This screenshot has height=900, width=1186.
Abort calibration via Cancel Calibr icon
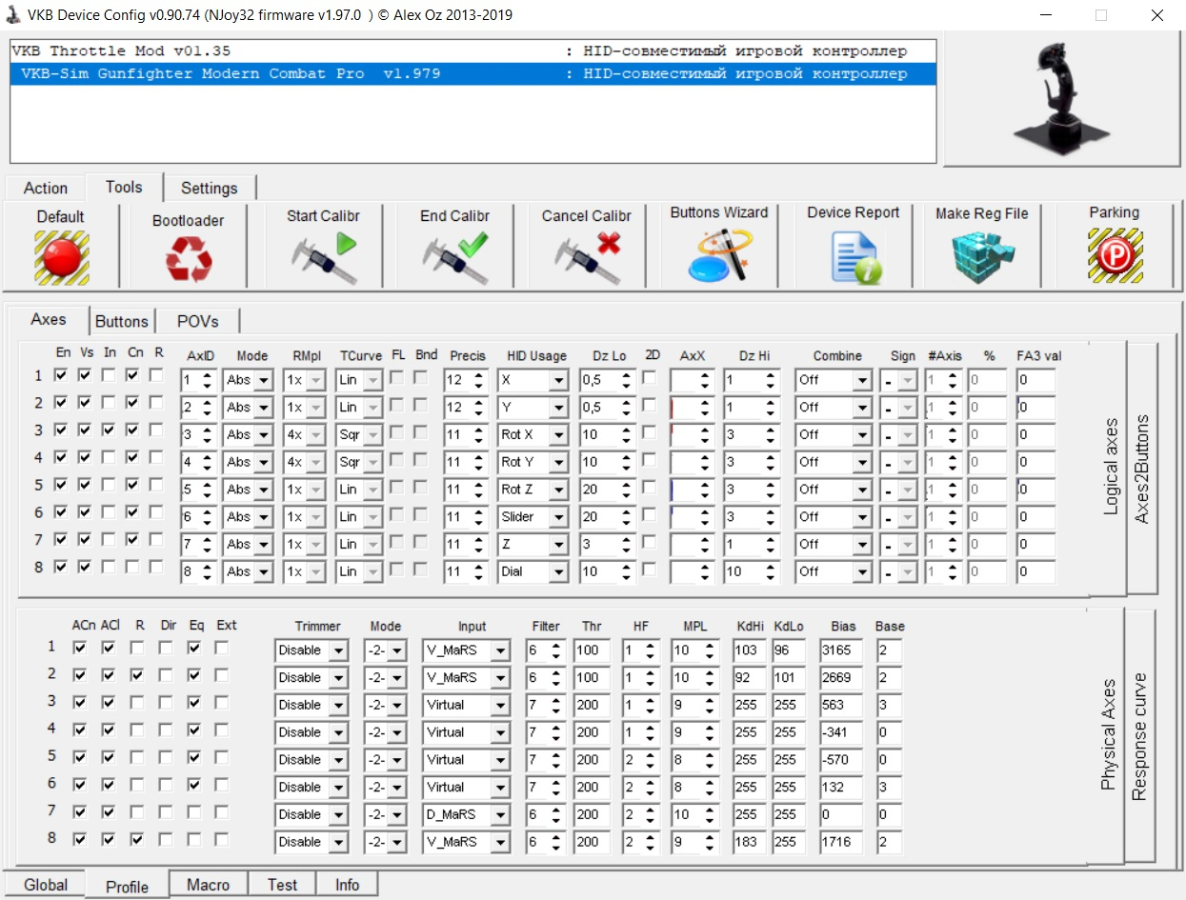pos(587,258)
